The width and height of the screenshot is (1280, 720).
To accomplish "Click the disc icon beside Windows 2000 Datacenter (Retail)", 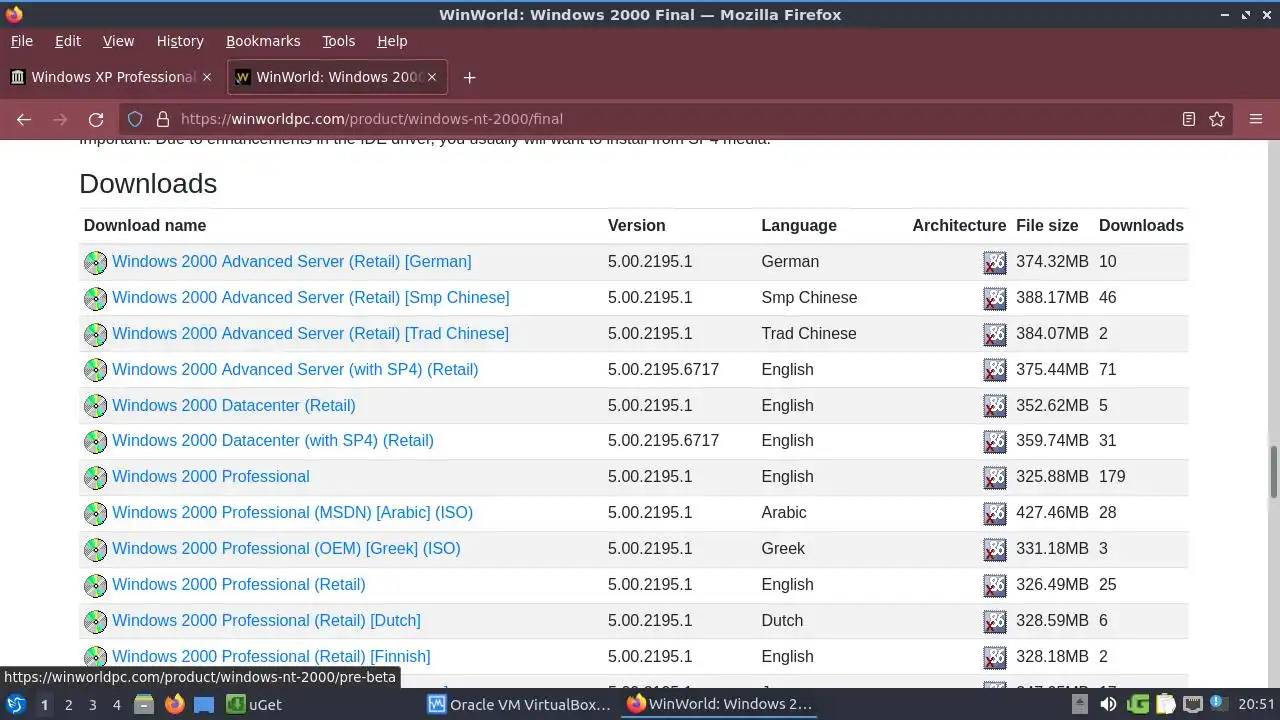I will tap(95, 406).
